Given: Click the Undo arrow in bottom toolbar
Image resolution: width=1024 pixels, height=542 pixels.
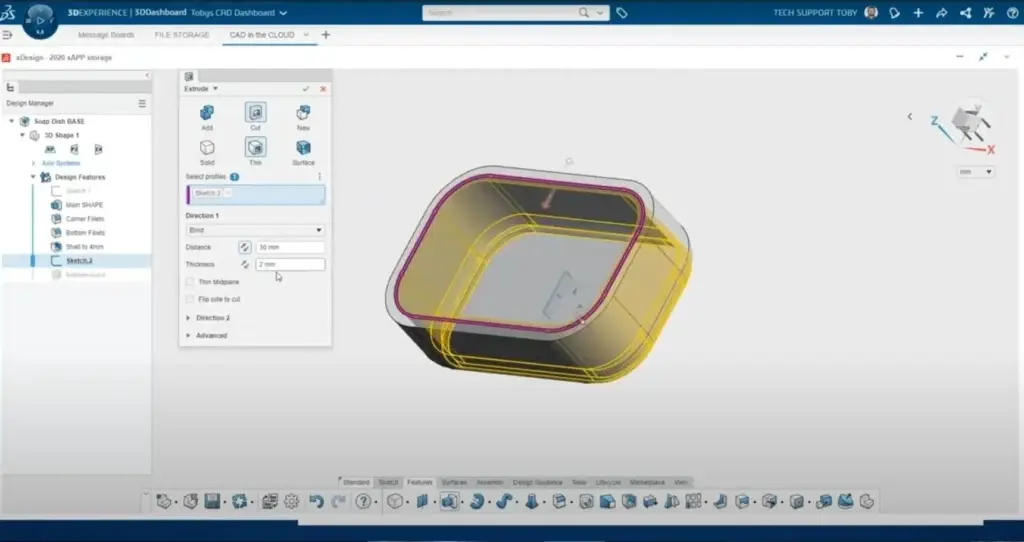Looking at the screenshot, I should 316,501.
